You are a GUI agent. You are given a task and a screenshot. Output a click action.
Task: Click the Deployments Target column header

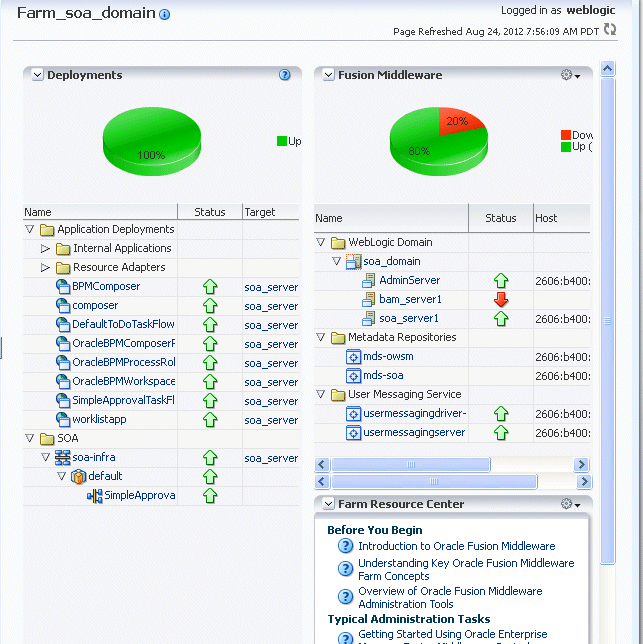point(271,212)
